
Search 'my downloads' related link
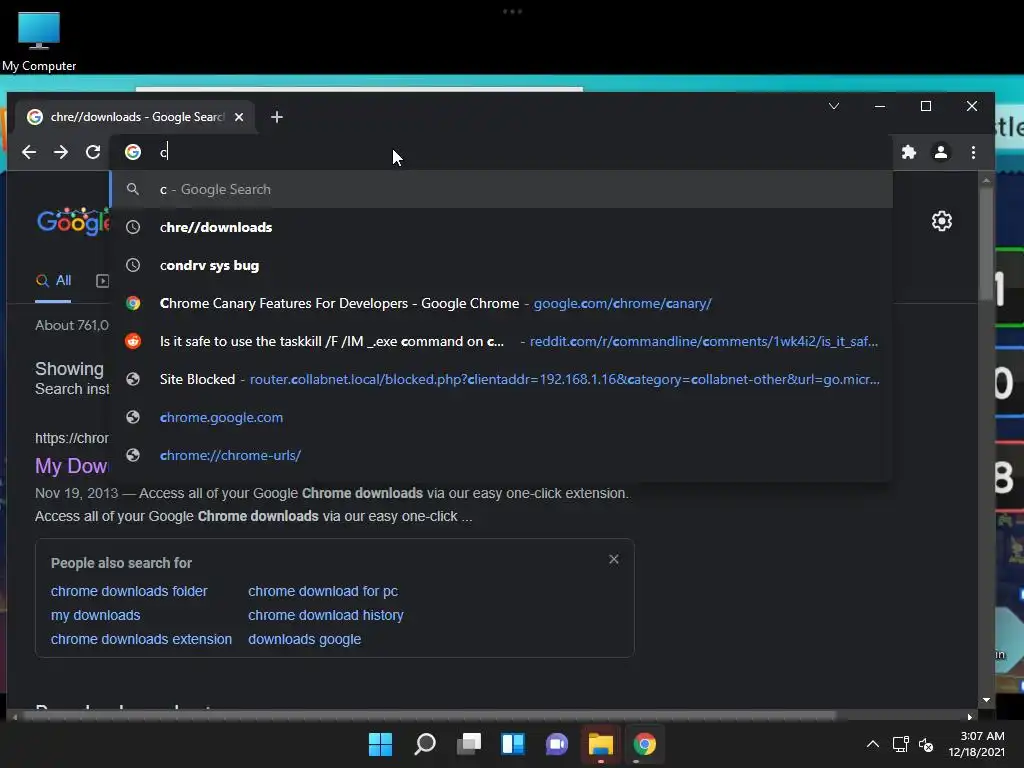[x=95, y=615]
